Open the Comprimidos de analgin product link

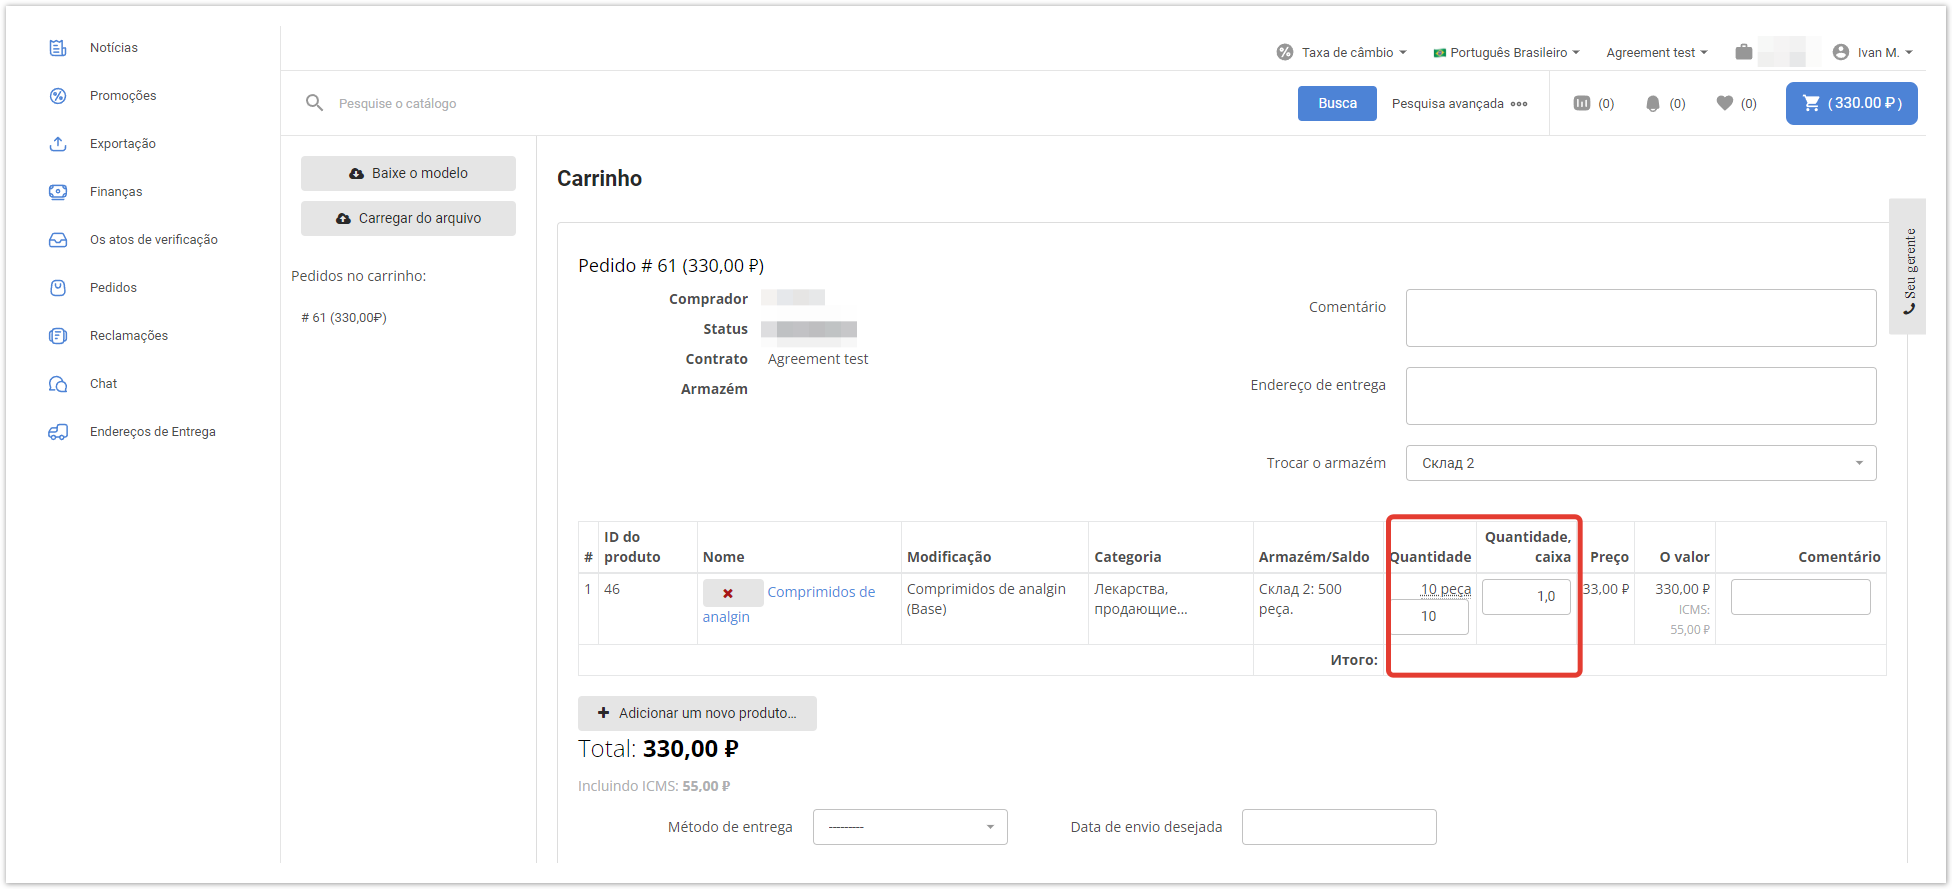pyautogui.click(x=821, y=592)
